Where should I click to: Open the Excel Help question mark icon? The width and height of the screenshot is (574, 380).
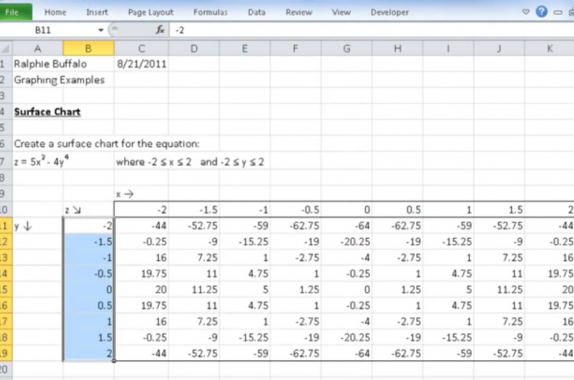541,12
